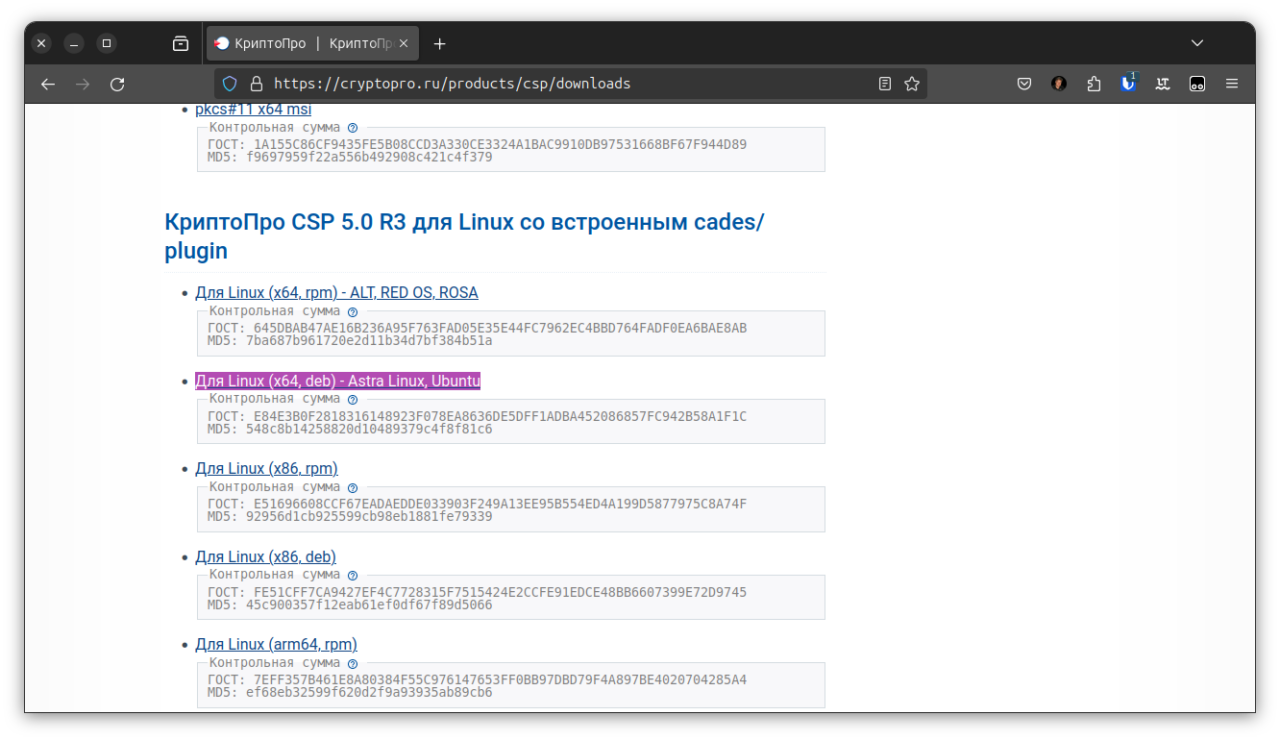1280x740 pixels.
Task: Open a new tab with plus button
Action: click(x=440, y=43)
